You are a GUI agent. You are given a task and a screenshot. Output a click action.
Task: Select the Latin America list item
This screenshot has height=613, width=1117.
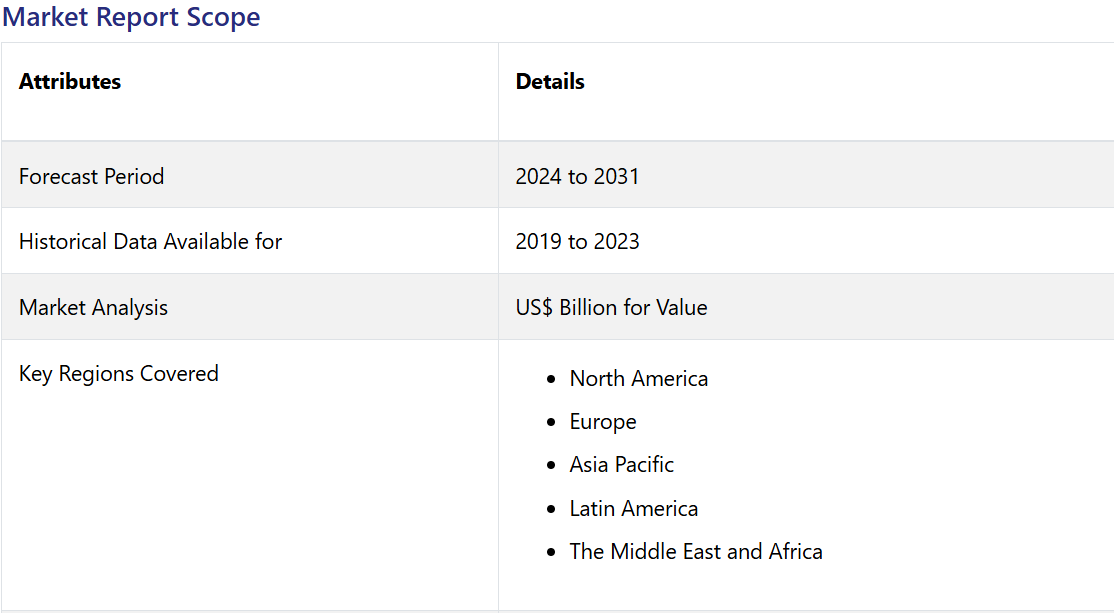click(633, 509)
